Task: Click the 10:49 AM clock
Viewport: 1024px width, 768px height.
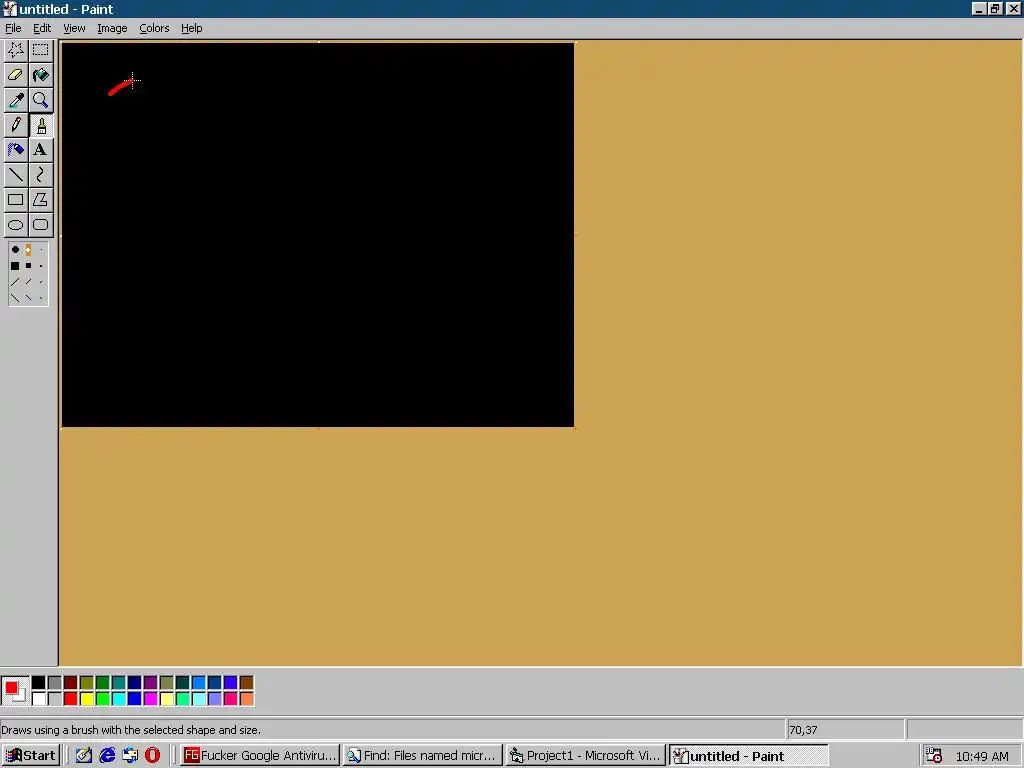Action: tap(982, 756)
